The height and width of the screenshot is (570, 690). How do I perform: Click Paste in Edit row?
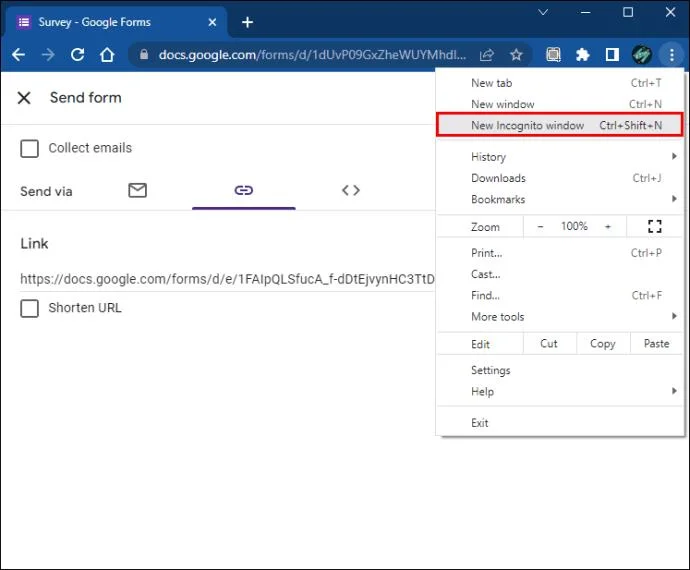point(657,343)
